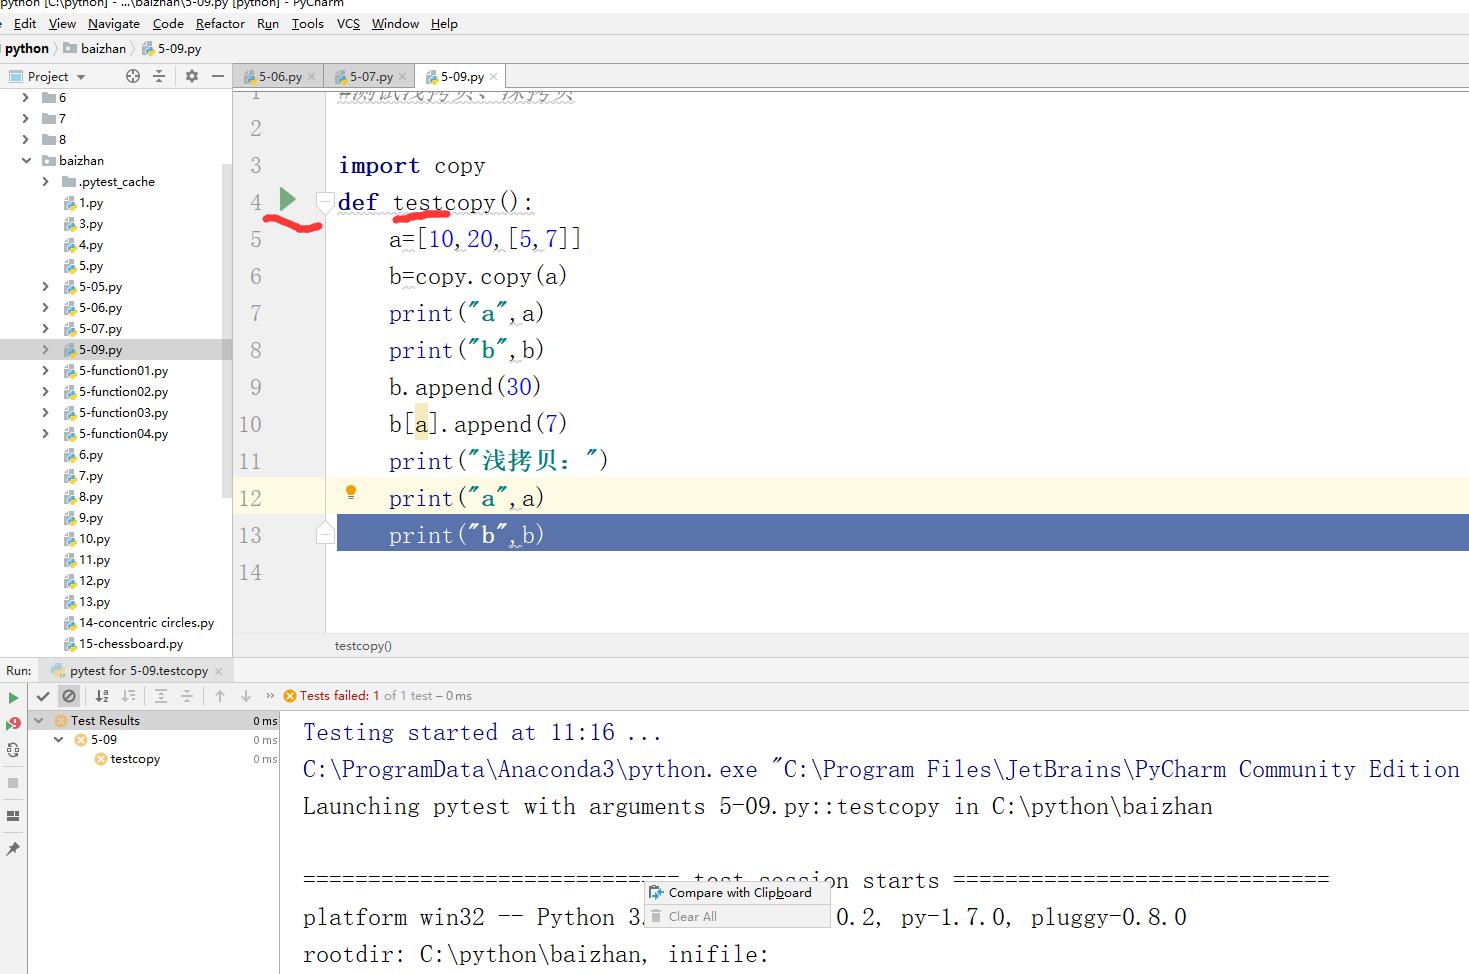Viewport: 1469px width, 974px height.
Task: Open the Navigate menu
Action: tap(114, 23)
